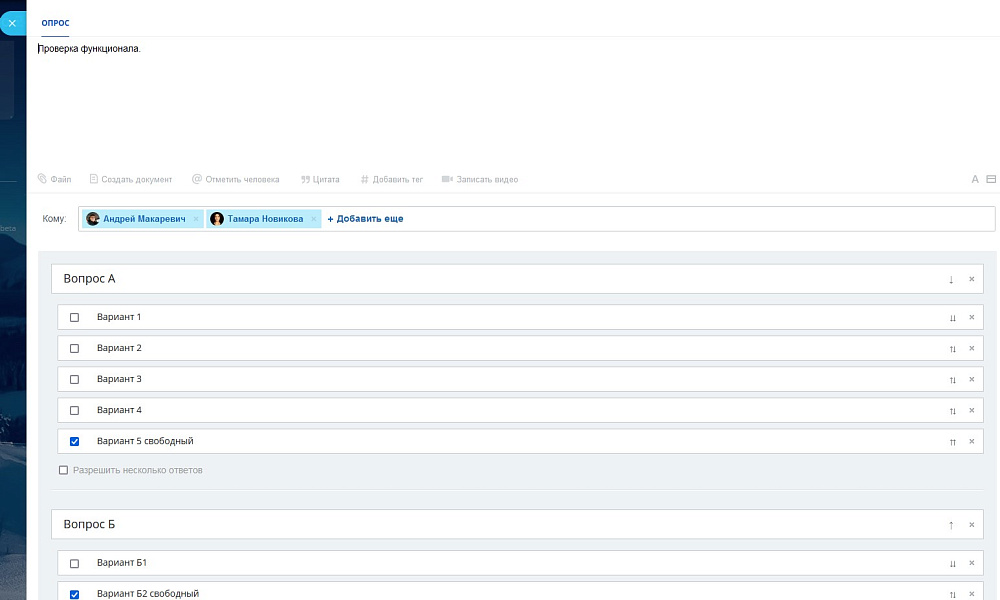The width and height of the screenshot is (1000, 600).
Task: Remove Андрей Макаревич from recipients
Action: click(x=196, y=219)
